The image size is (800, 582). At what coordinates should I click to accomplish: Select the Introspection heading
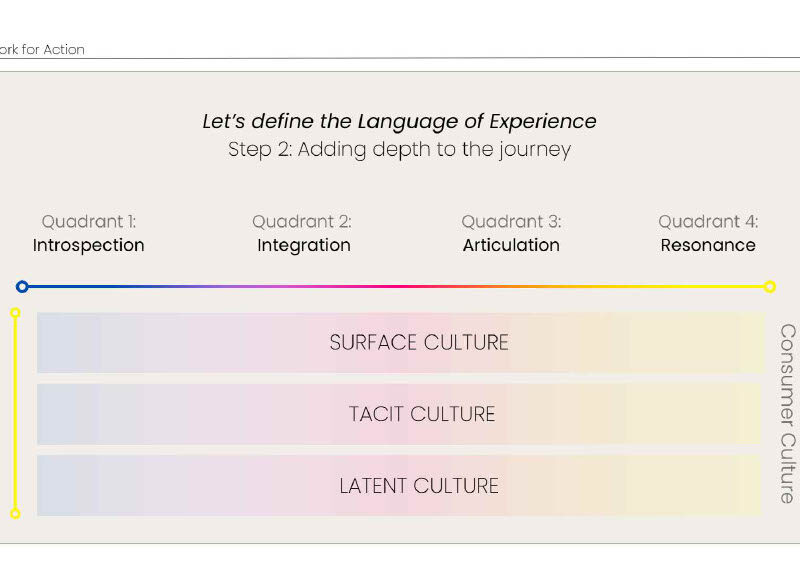(x=89, y=245)
